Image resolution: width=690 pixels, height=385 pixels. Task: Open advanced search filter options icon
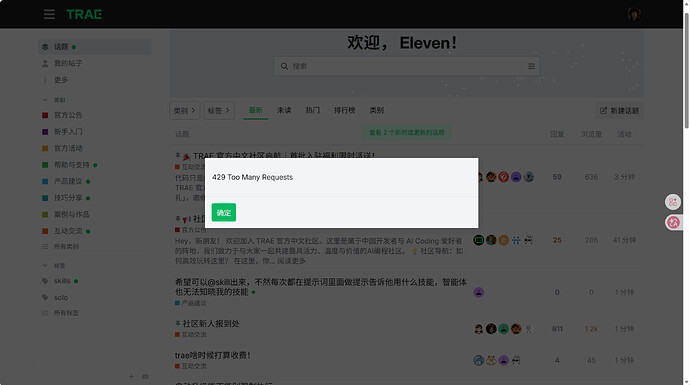click(531, 66)
